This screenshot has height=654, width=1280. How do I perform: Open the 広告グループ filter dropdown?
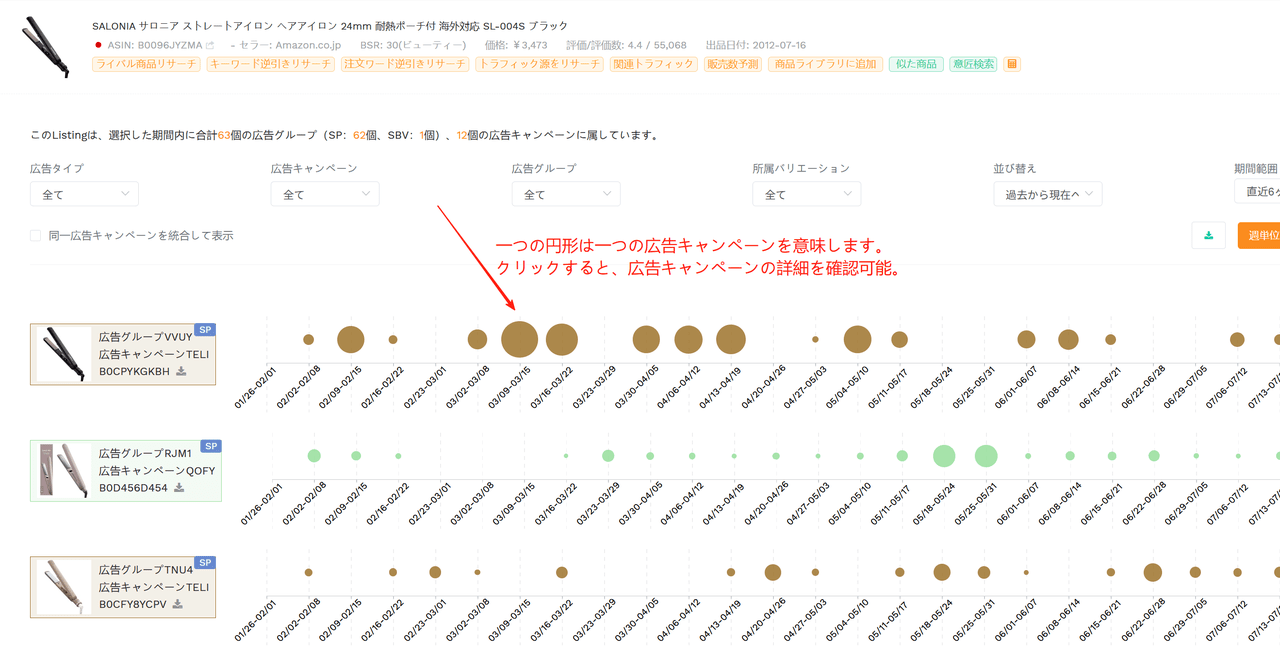(566, 194)
